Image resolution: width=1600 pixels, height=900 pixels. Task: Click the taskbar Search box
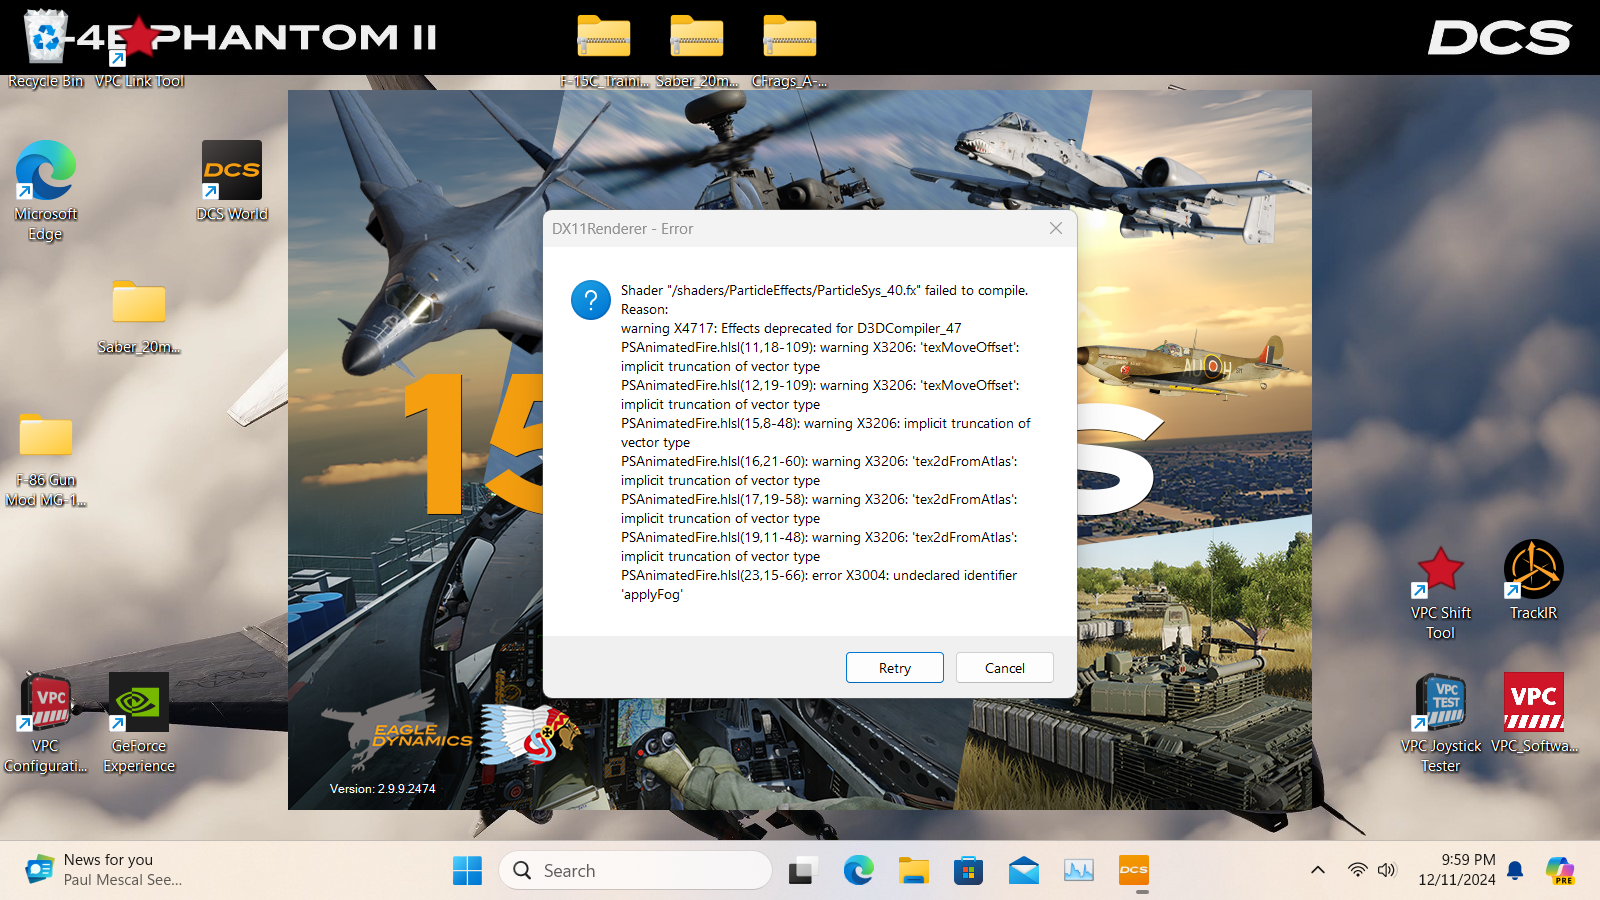point(635,870)
